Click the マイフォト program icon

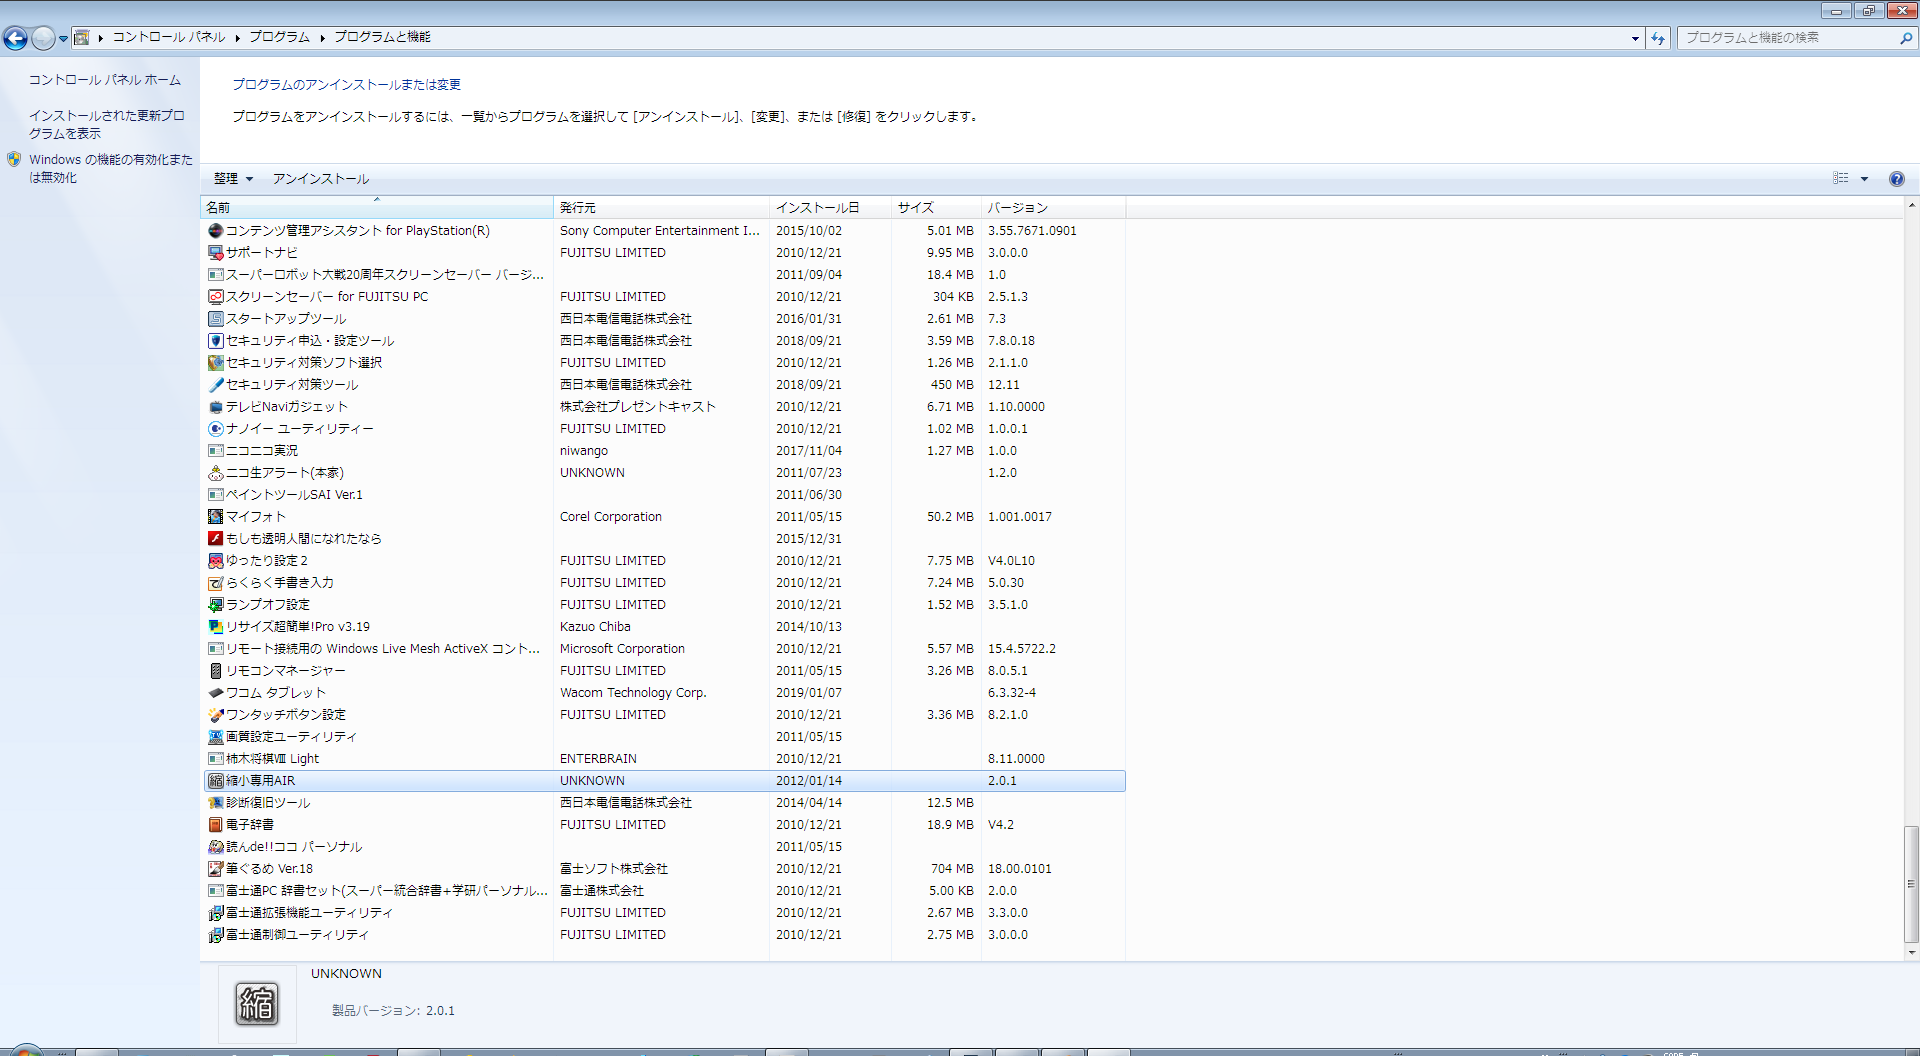click(x=215, y=517)
